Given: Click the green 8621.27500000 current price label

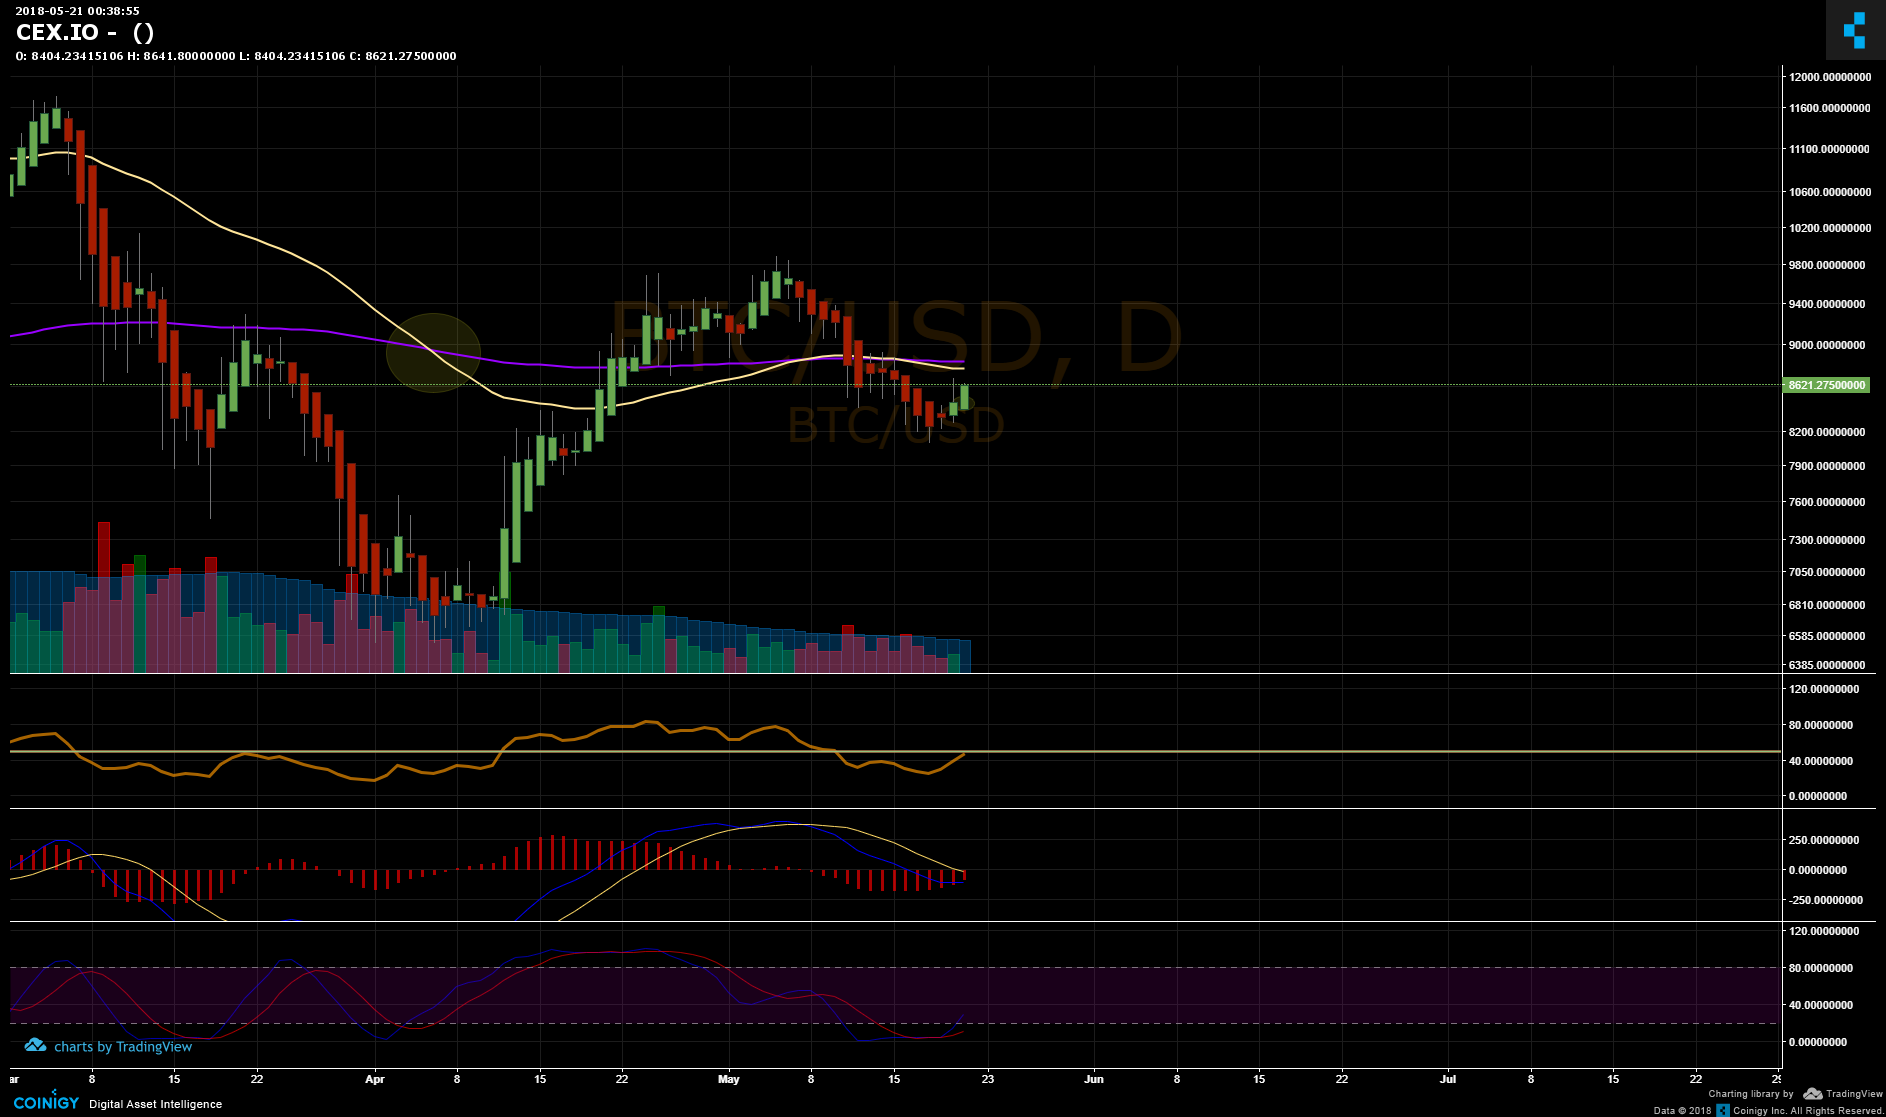Looking at the screenshot, I should (x=1826, y=385).
